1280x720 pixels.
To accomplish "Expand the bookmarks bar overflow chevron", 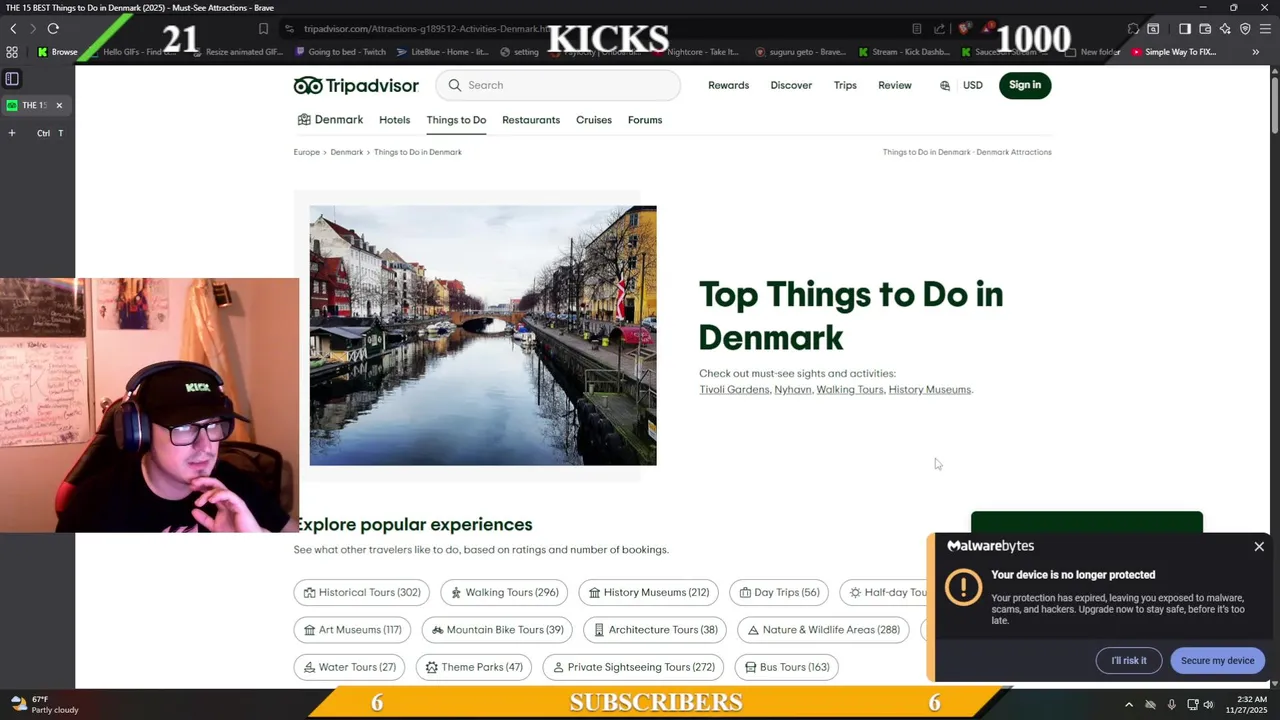I will tap(1256, 52).
